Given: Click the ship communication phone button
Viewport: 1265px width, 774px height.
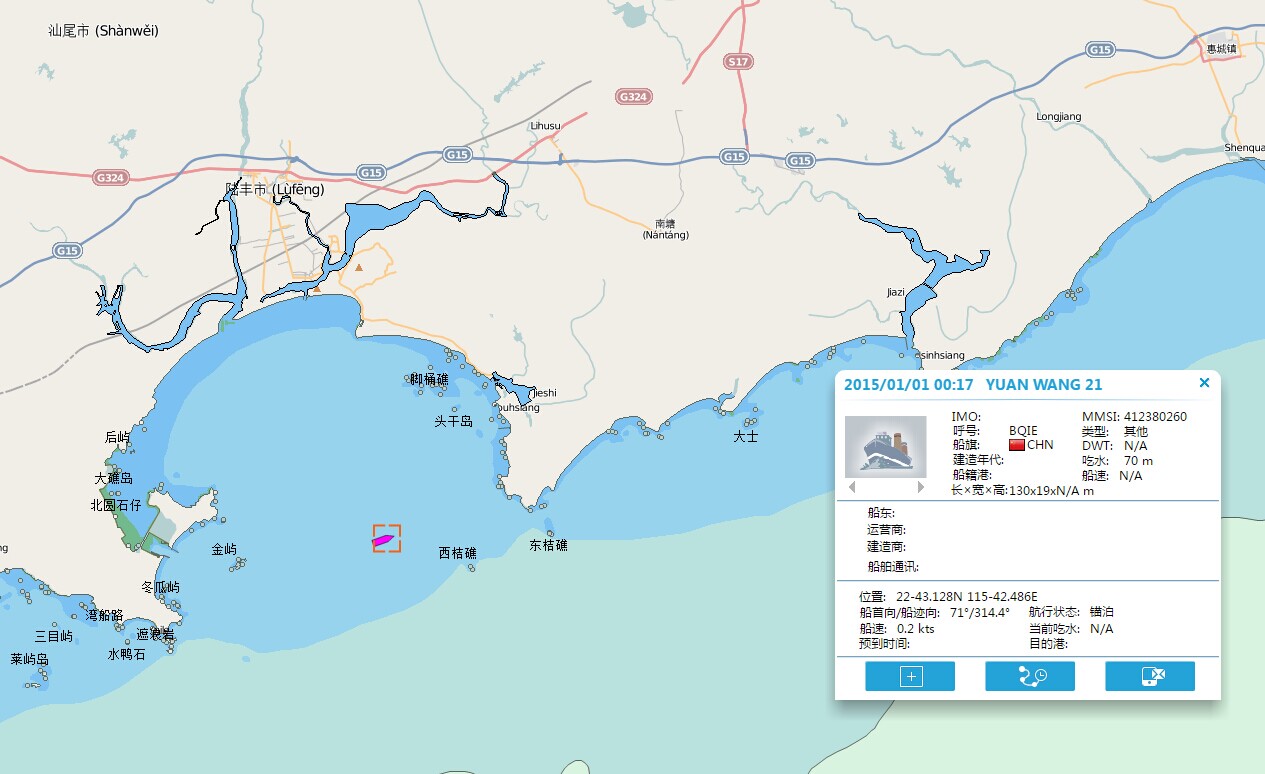Looking at the screenshot, I should click(1150, 677).
